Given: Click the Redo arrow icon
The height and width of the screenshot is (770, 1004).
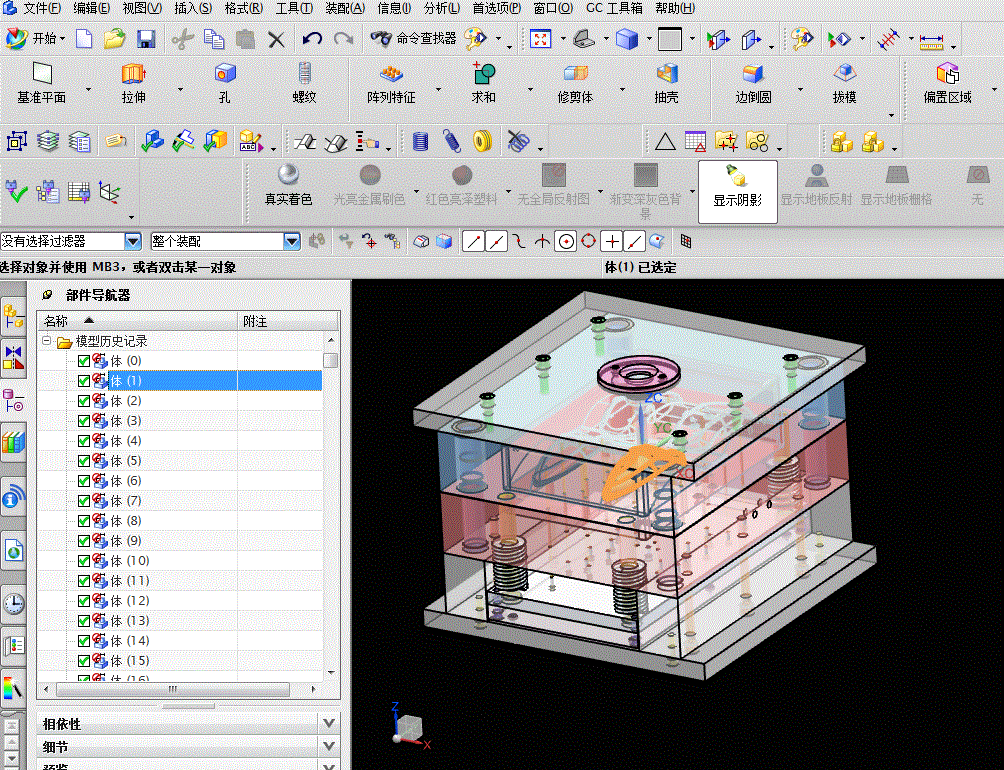Looking at the screenshot, I should 344,39.
